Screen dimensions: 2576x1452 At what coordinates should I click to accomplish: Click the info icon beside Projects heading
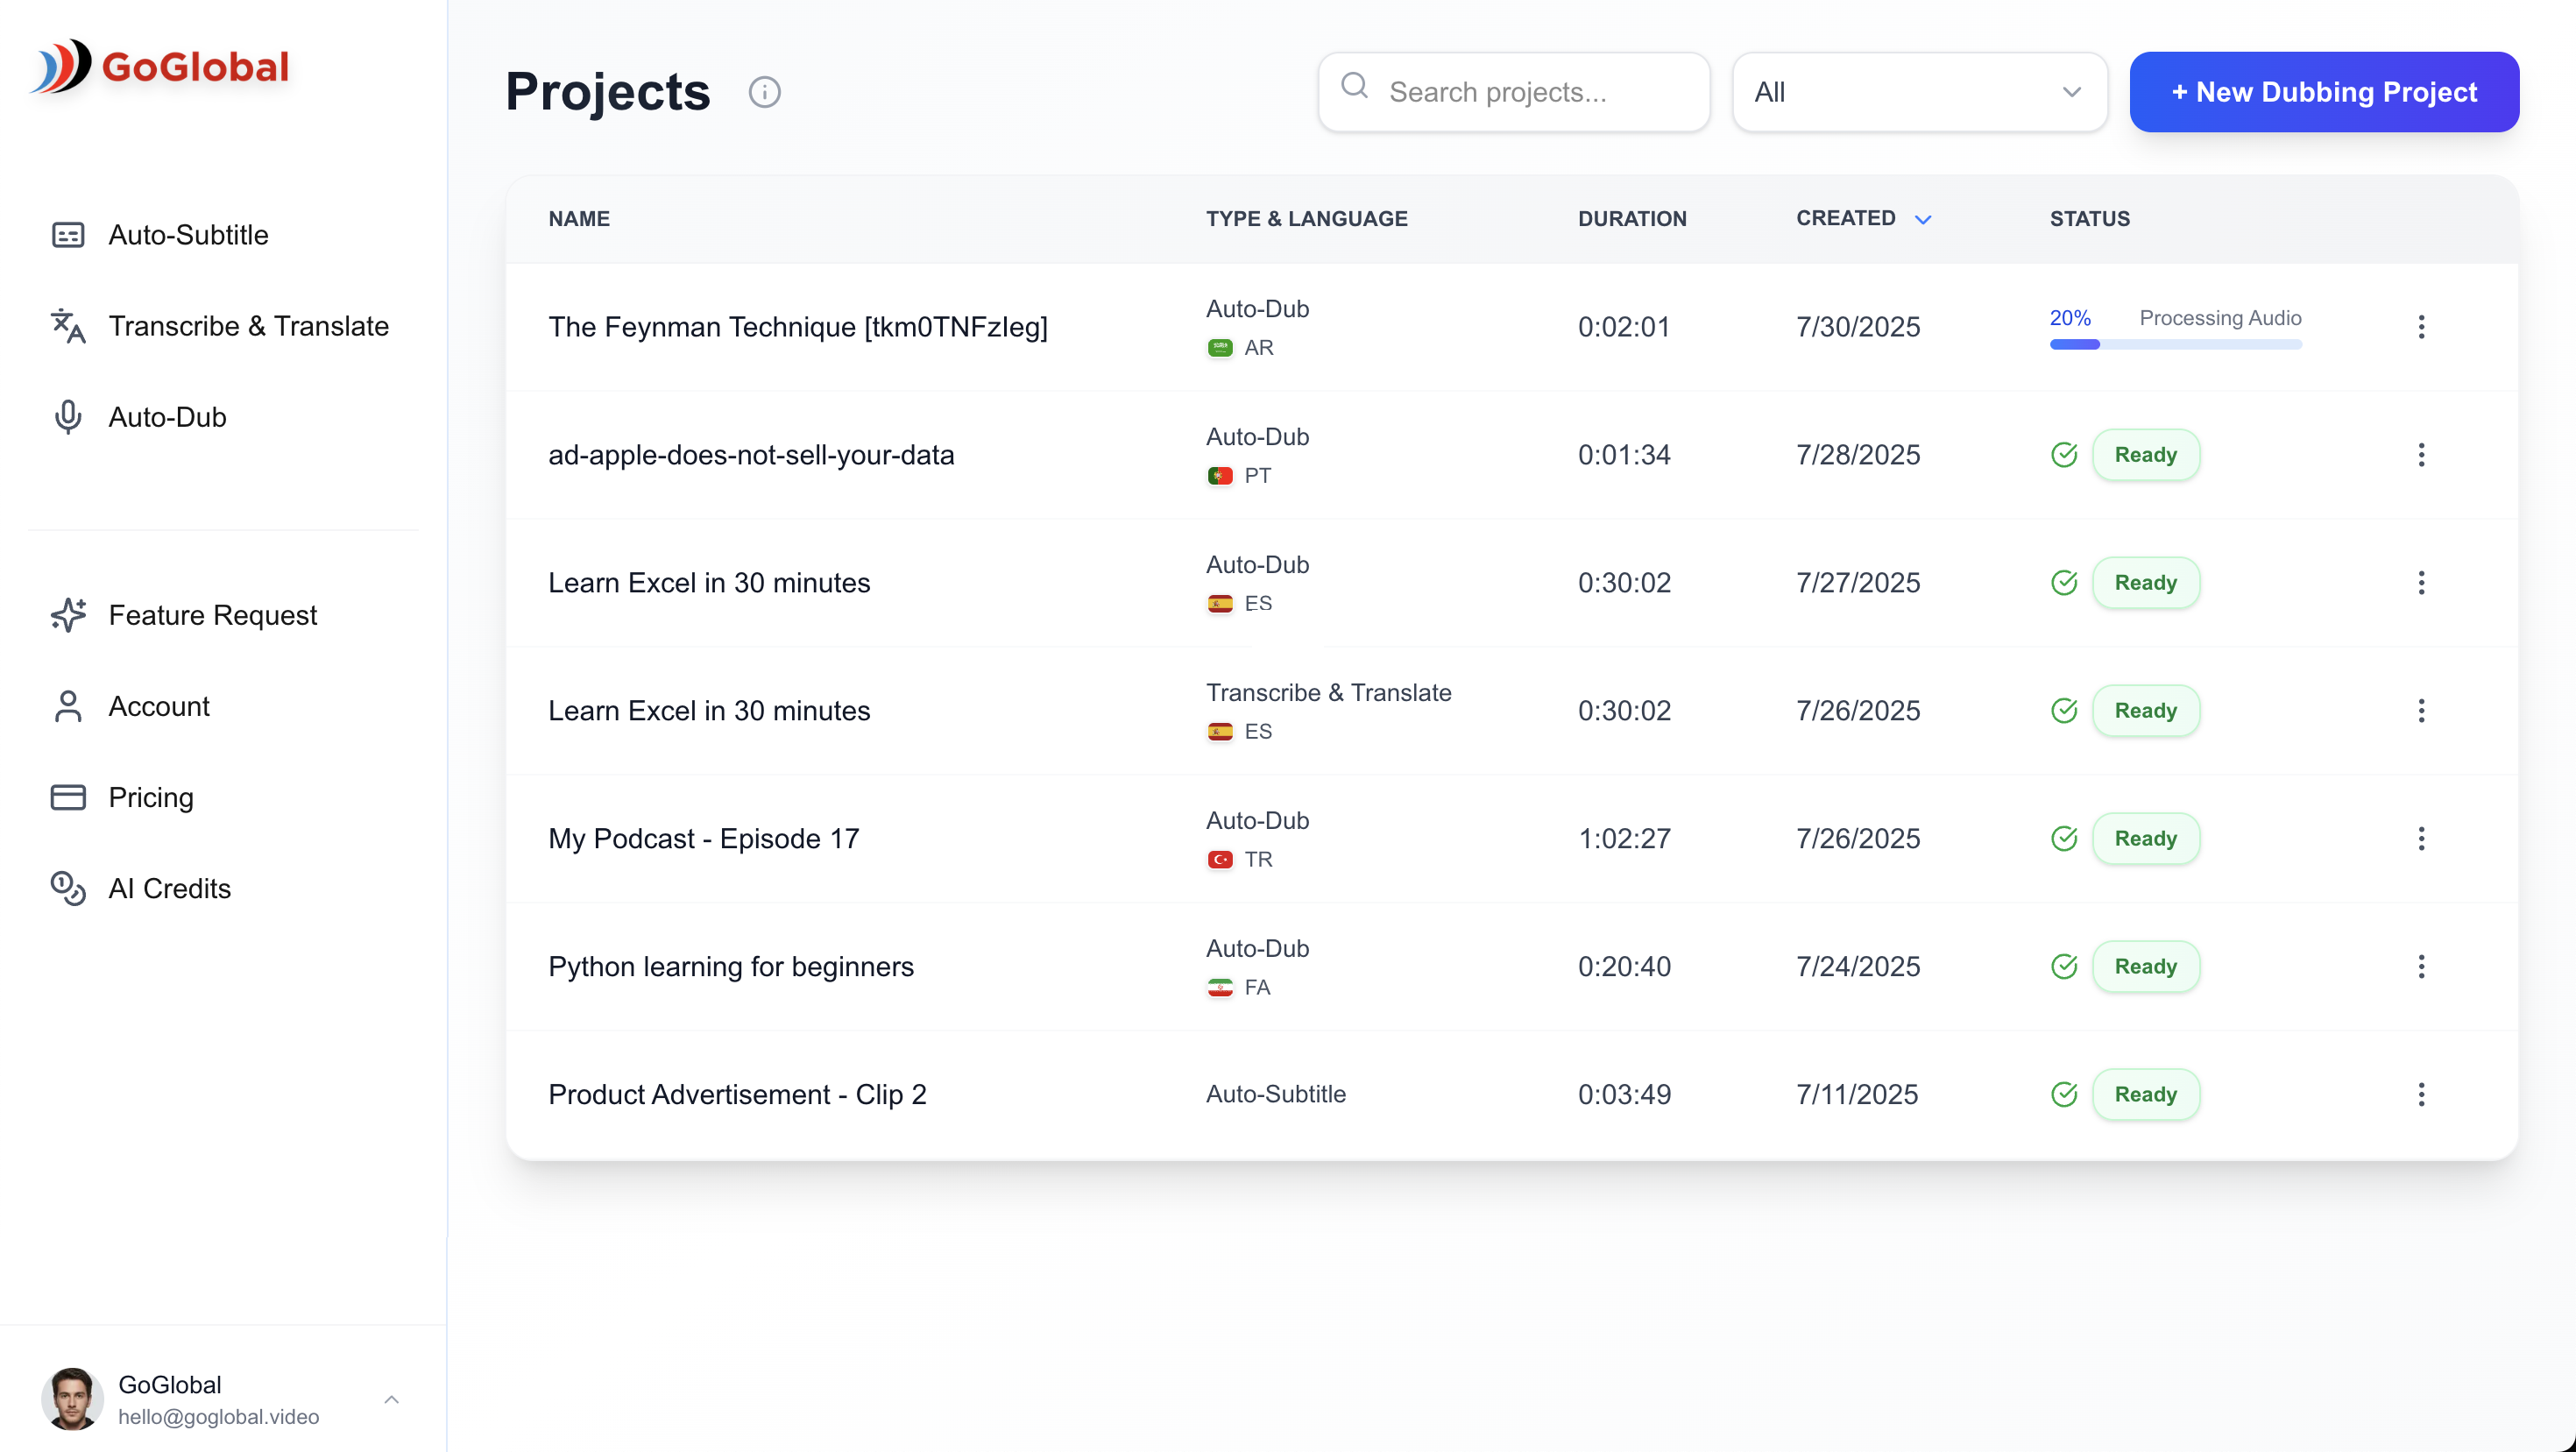point(765,91)
